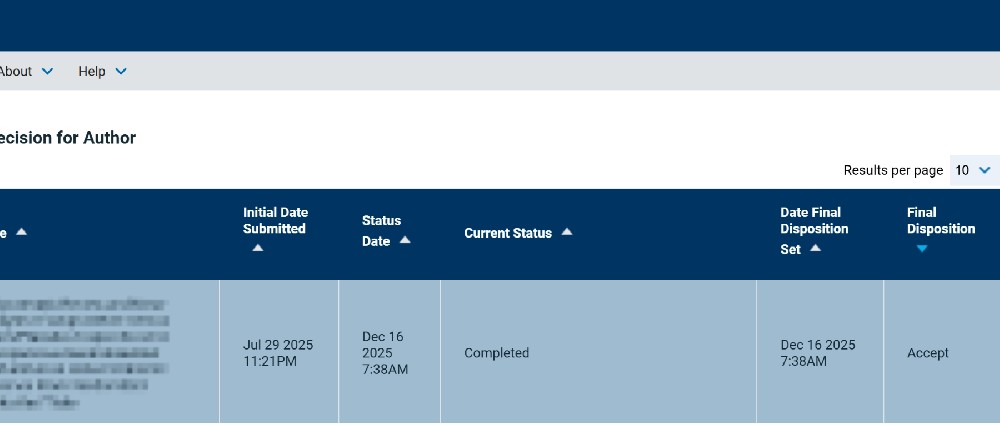Click the Status Date column header text

(x=380, y=230)
